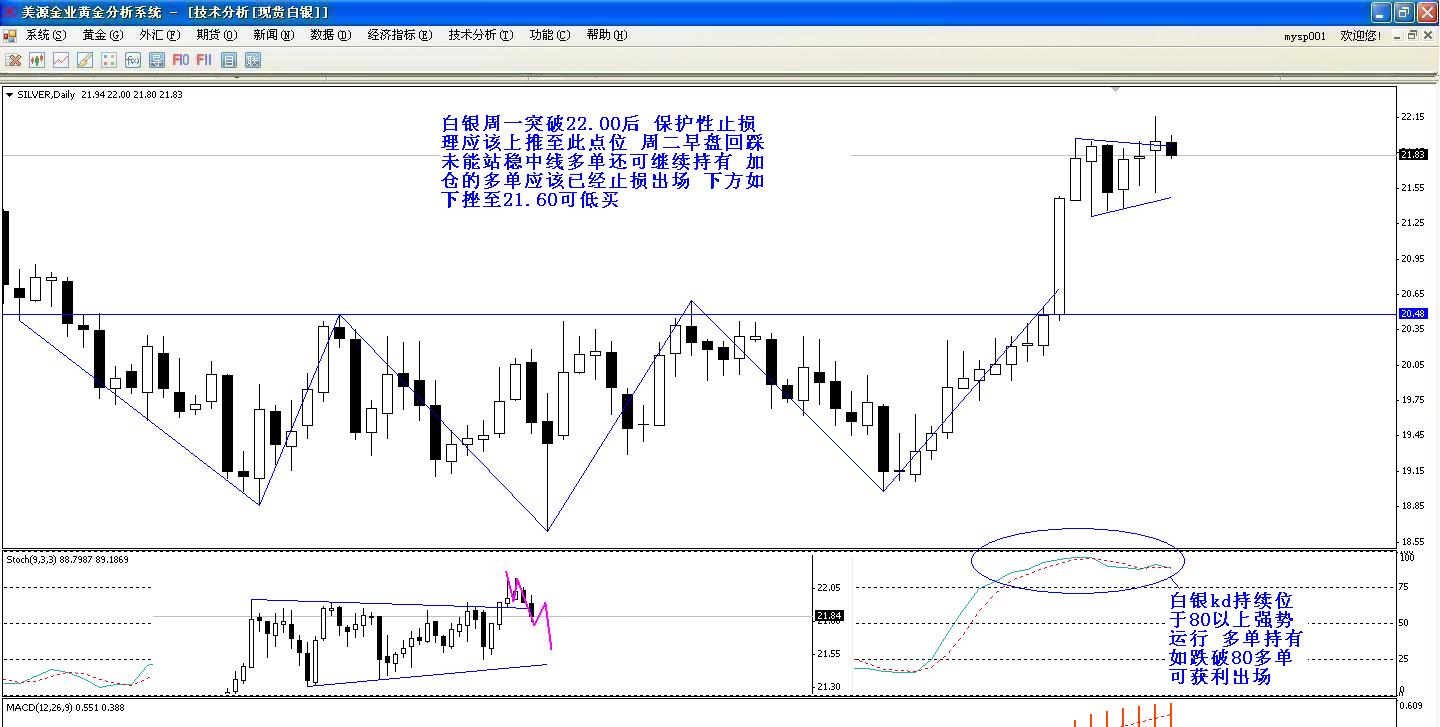Click the gray chart shift triangle marker

[x=1116, y=91]
